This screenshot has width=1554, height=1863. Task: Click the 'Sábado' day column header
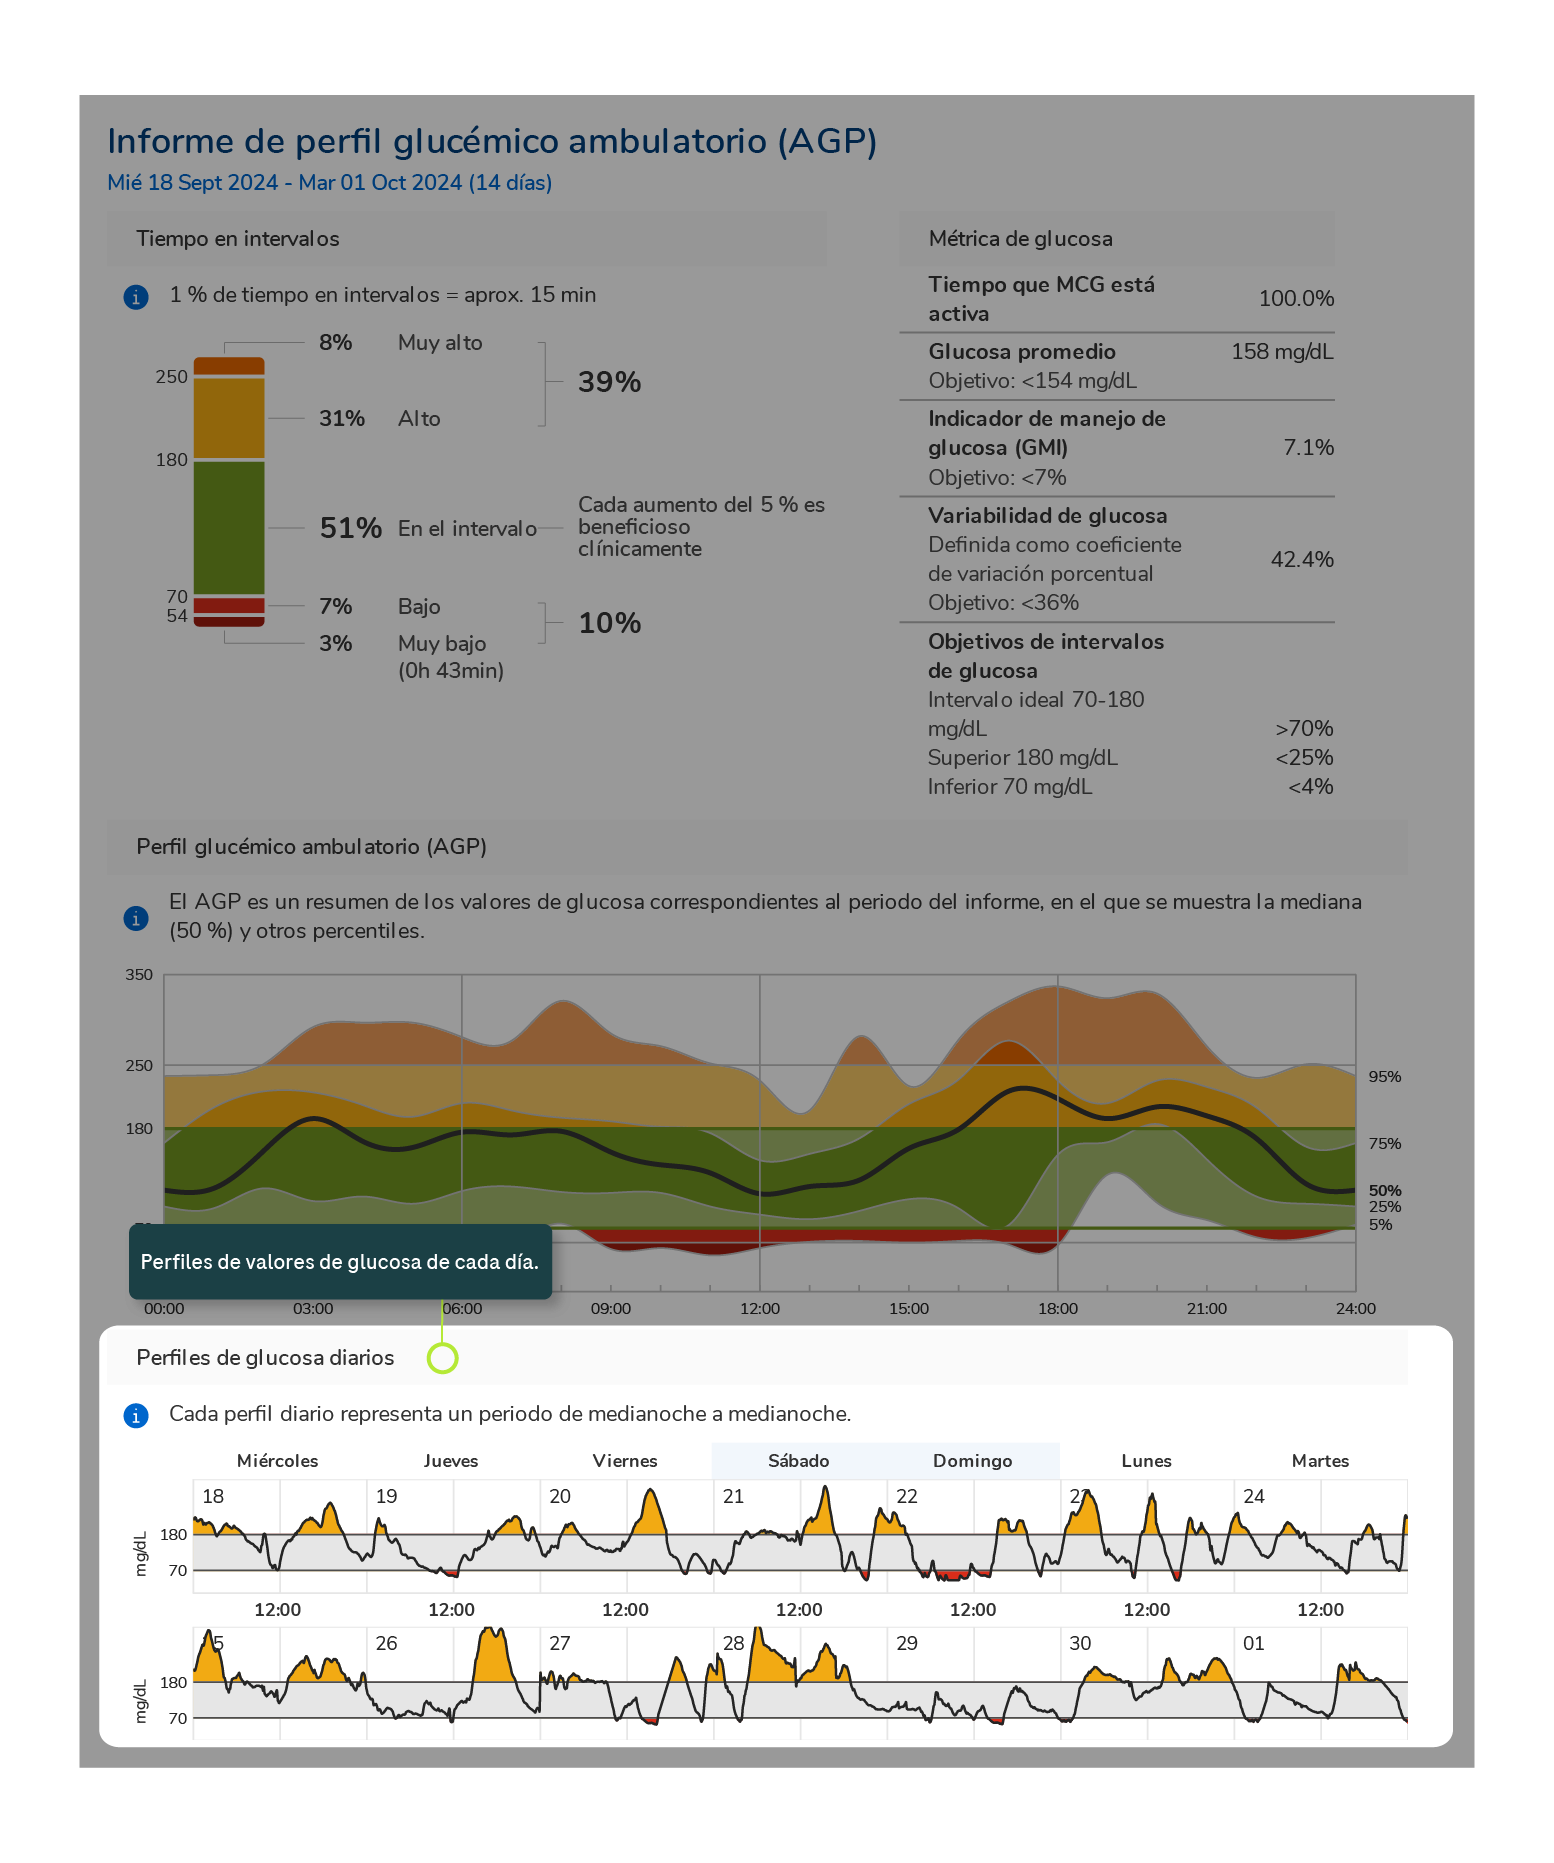click(799, 1461)
